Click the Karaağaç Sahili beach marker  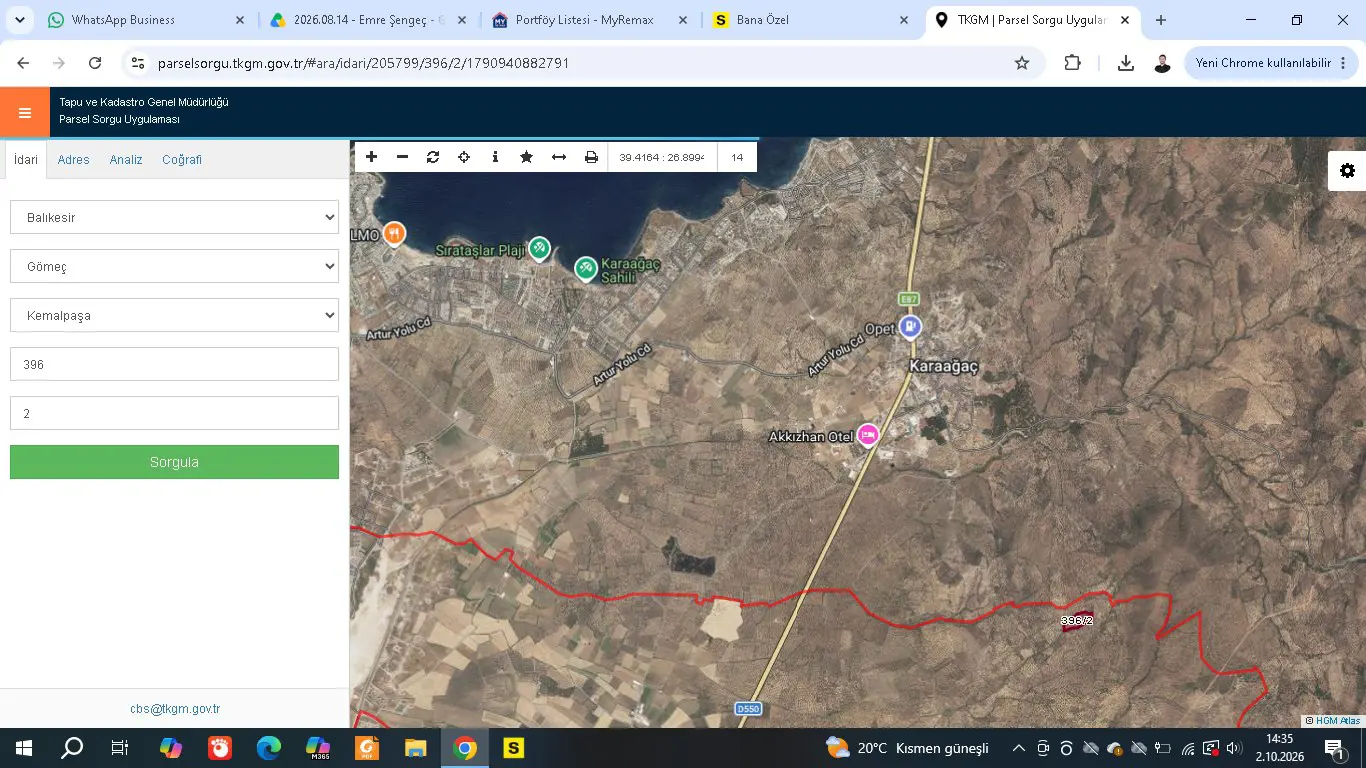(586, 268)
